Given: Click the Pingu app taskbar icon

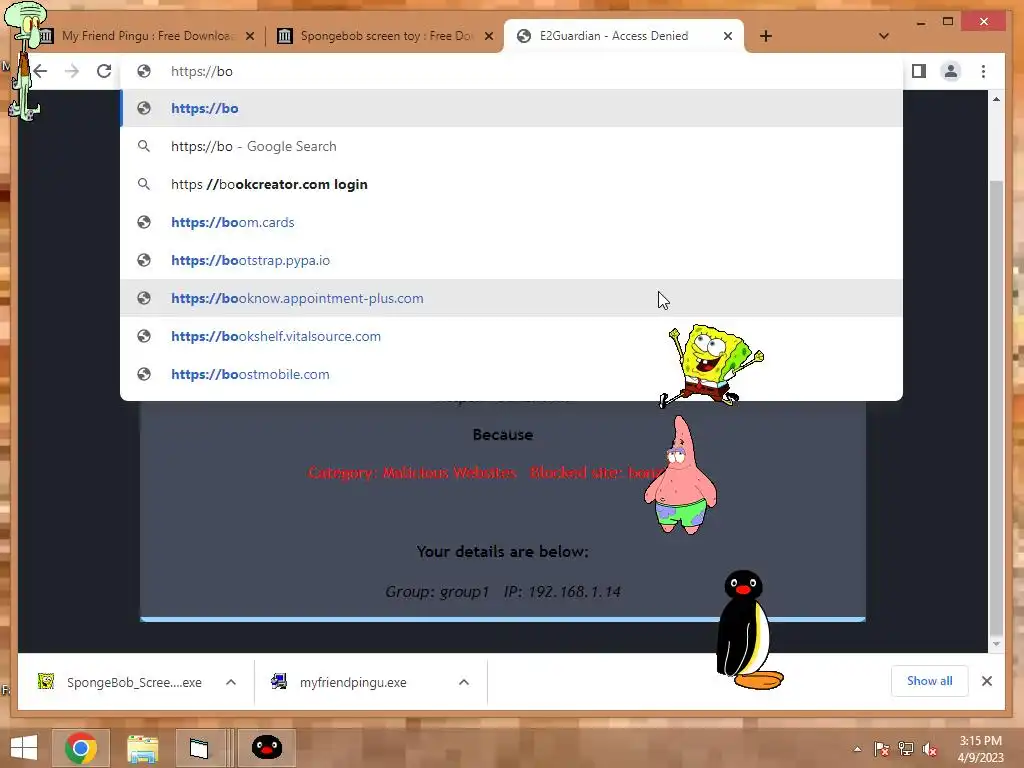Looking at the screenshot, I should 266,747.
